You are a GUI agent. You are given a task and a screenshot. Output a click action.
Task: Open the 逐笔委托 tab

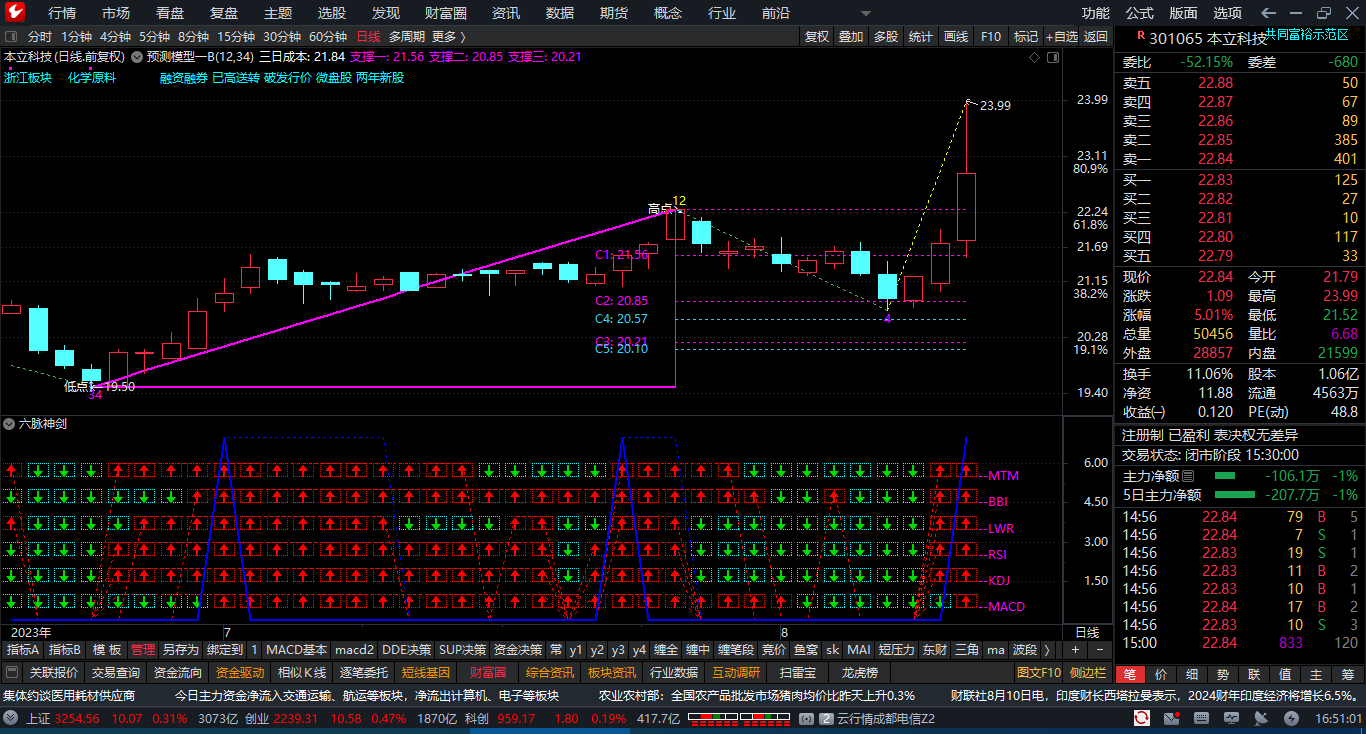[363, 672]
